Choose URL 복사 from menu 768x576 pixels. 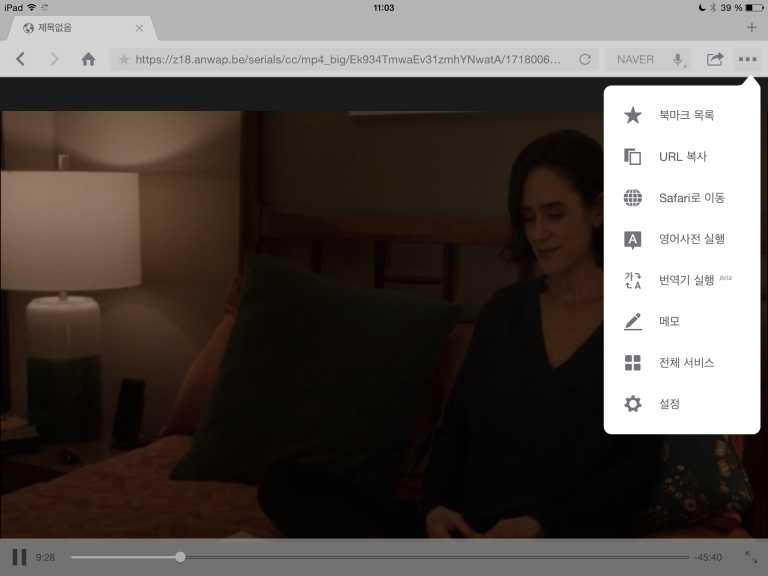682,157
